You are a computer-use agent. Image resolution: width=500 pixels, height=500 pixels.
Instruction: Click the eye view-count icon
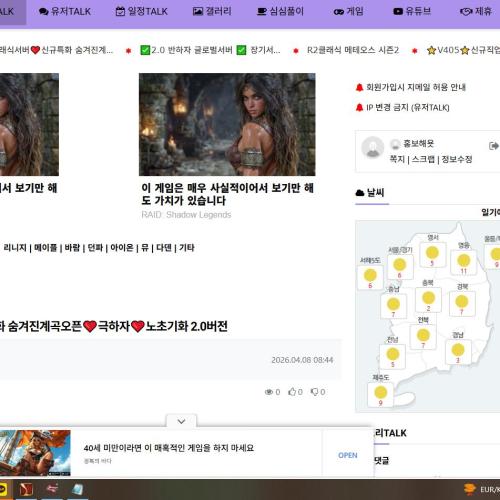click(x=269, y=392)
